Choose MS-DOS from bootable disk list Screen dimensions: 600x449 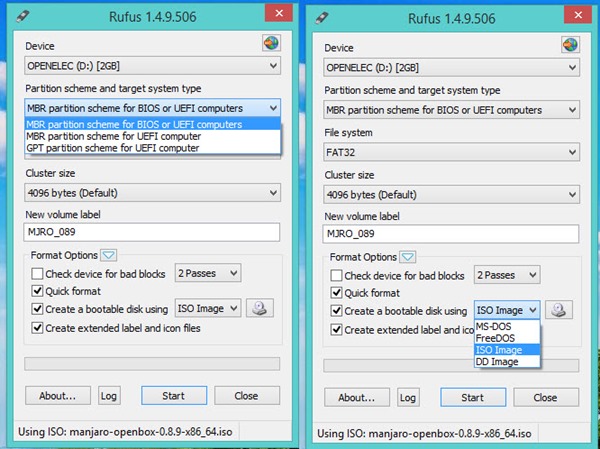(507, 327)
